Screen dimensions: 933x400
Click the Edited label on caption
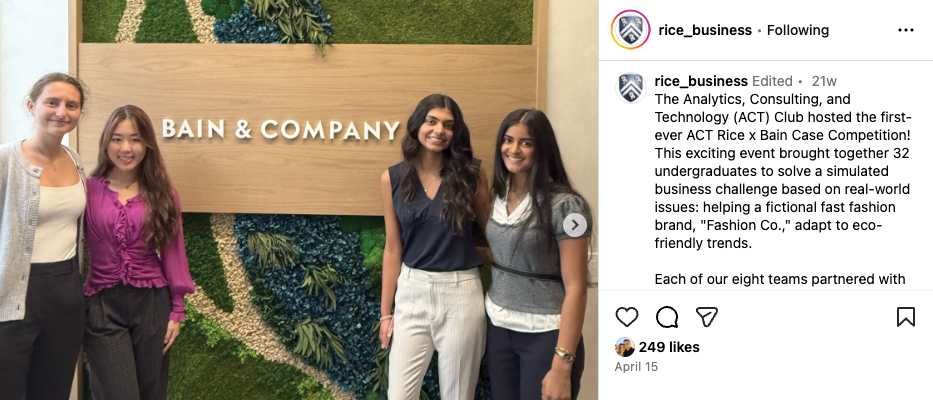[x=772, y=81]
